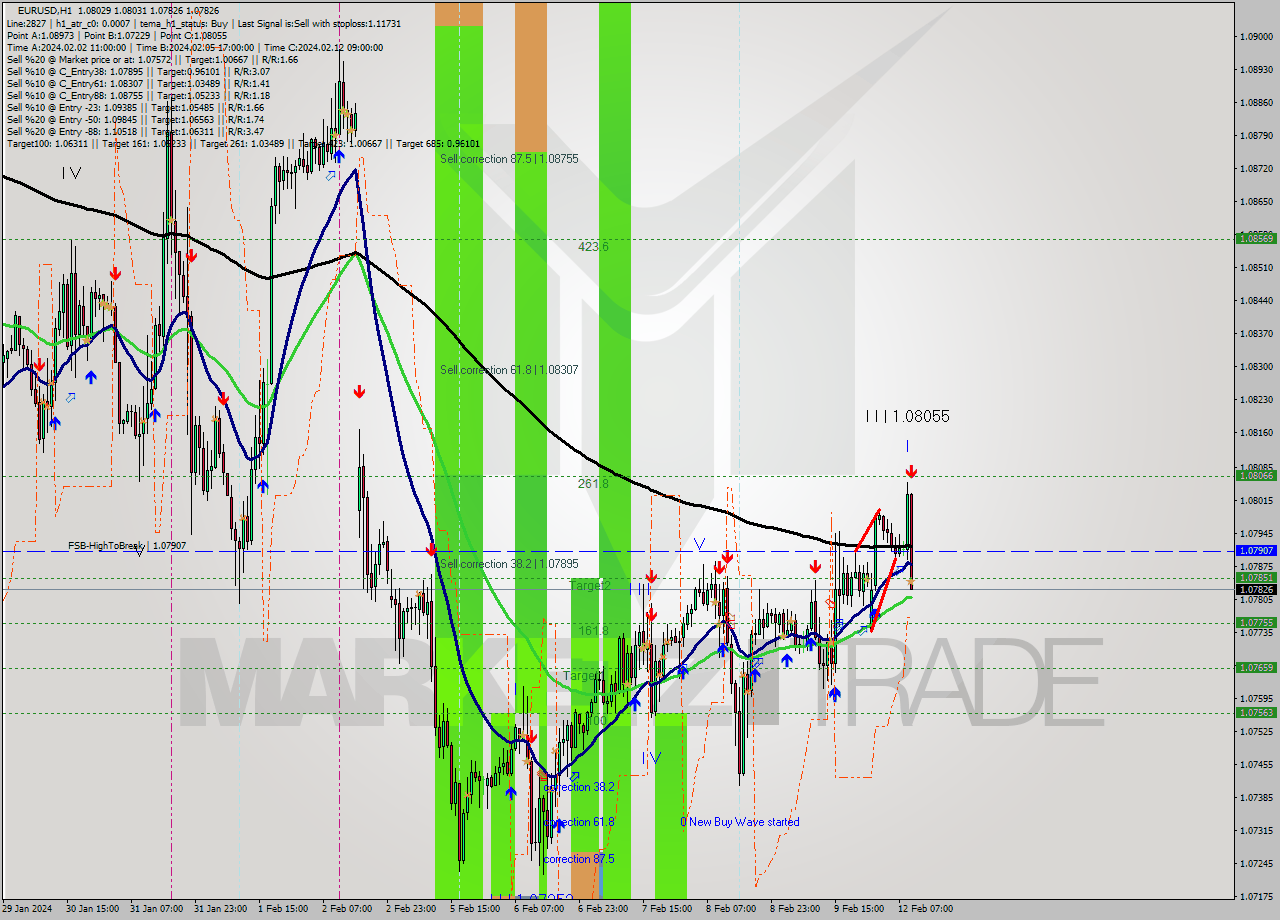Image resolution: width=1280 pixels, height=920 pixels.
Task: Click the '31 Jan 23:00' time label
Action: pos(219,909)
